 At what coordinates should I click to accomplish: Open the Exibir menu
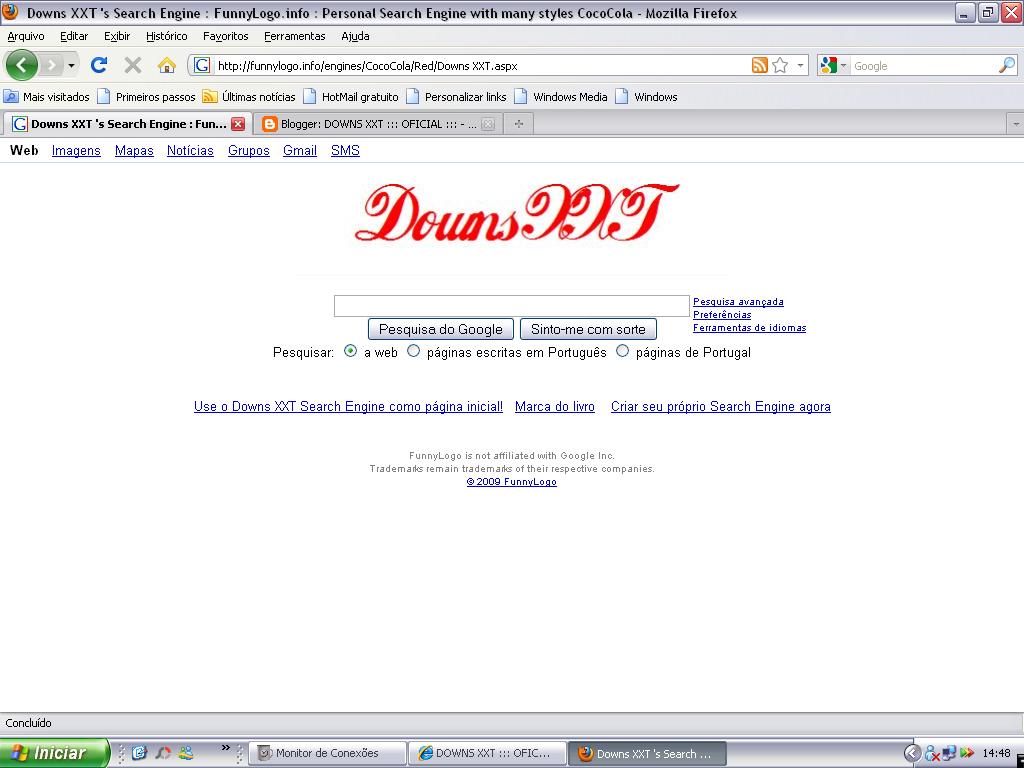point(117,37)
